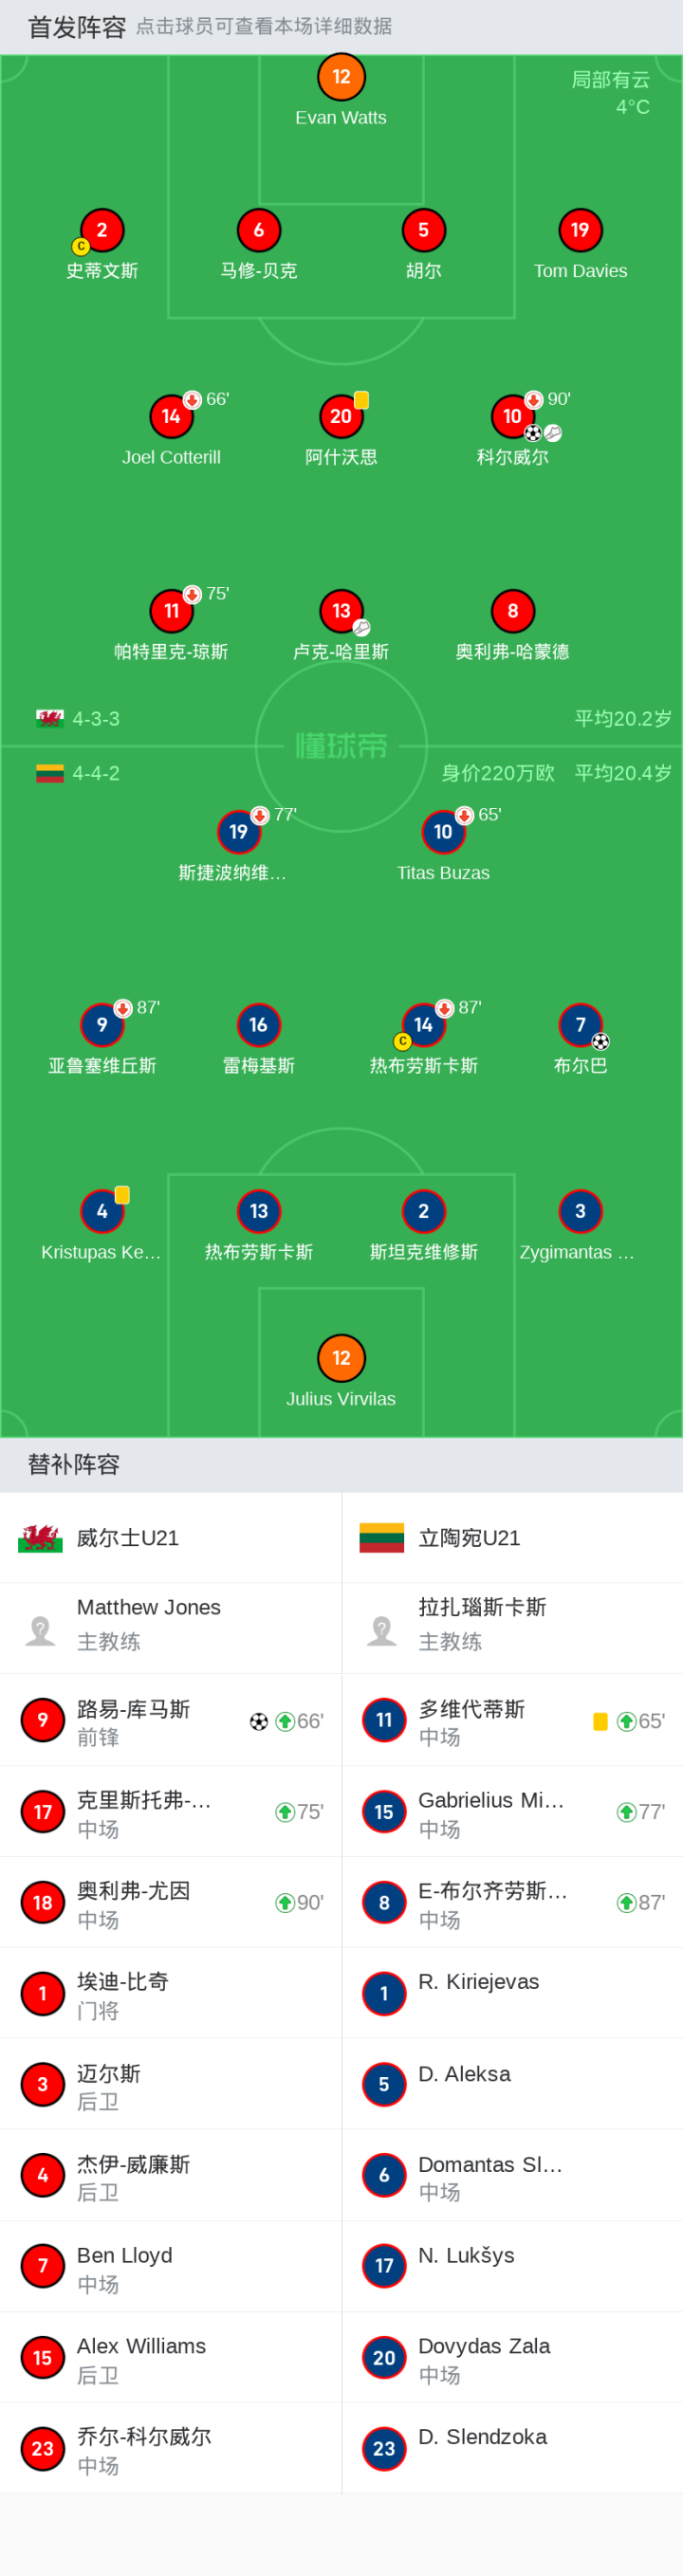Select Tom Davies number 19 badge
This screenshot has height=2576, width=683.
(580, 230)
